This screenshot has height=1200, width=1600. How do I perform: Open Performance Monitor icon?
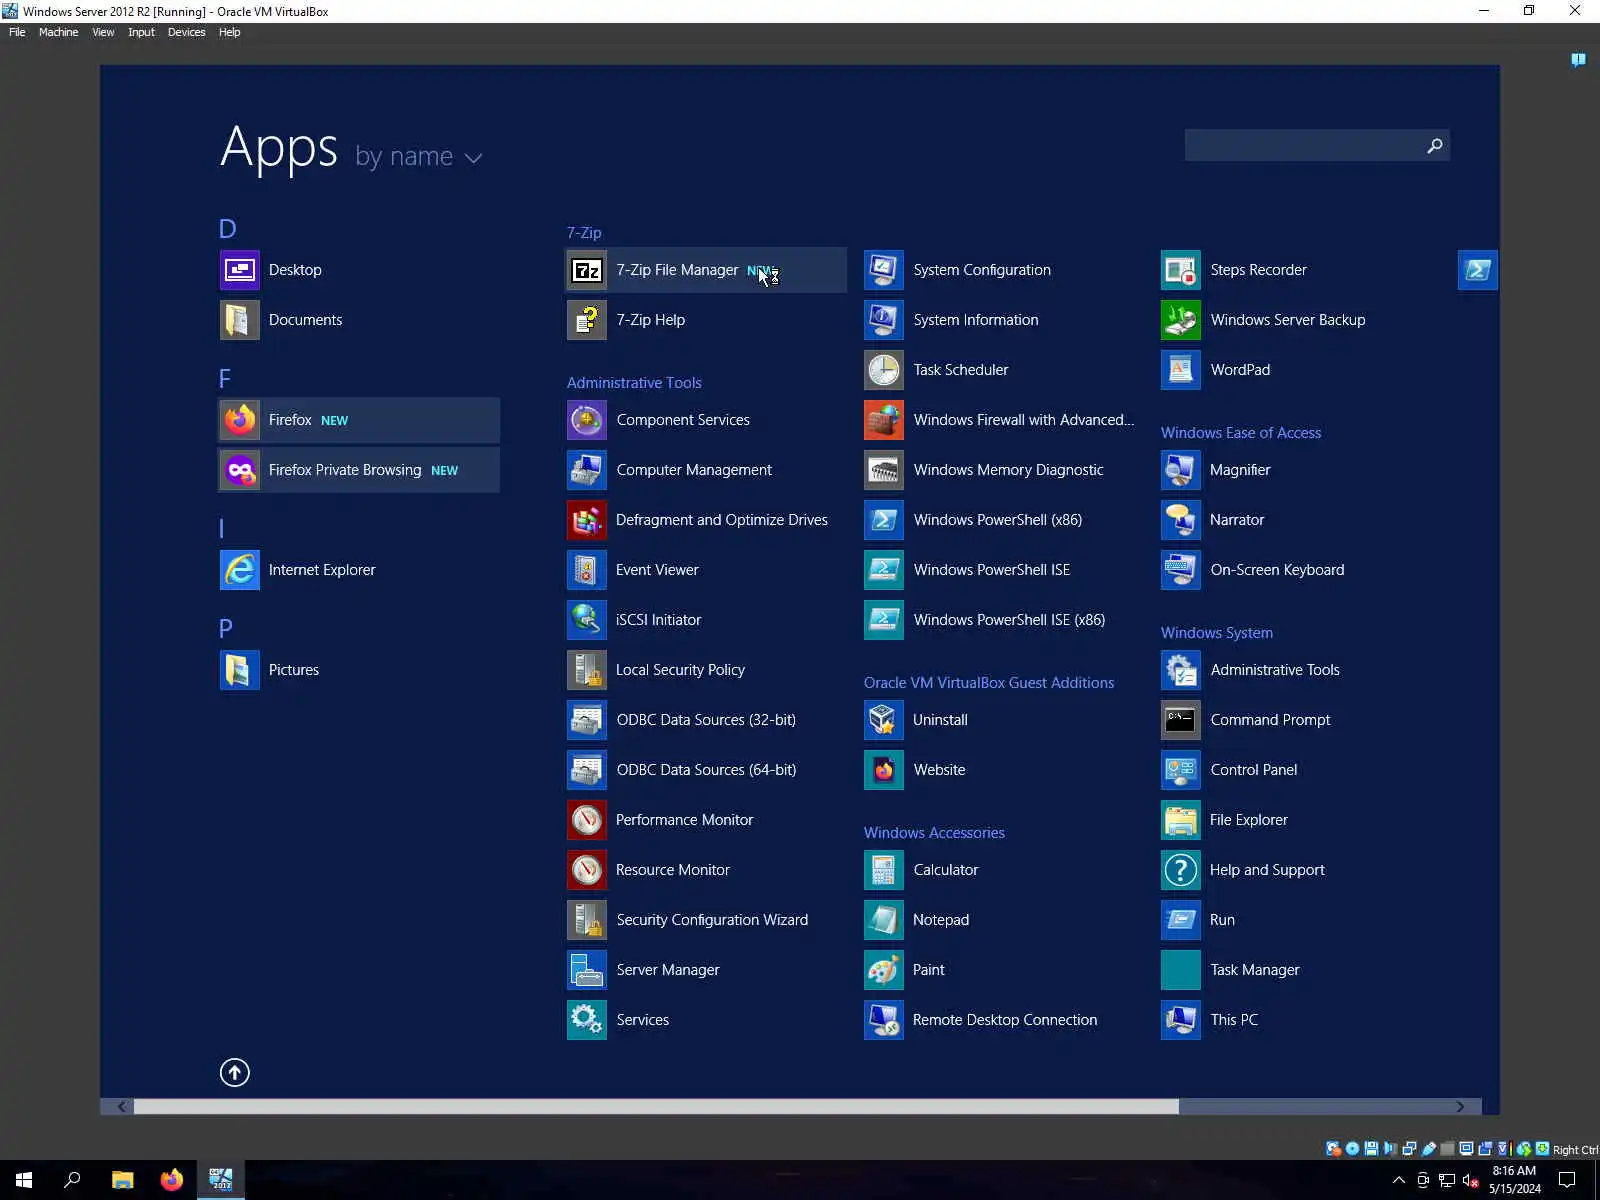[x=587, y=820]
